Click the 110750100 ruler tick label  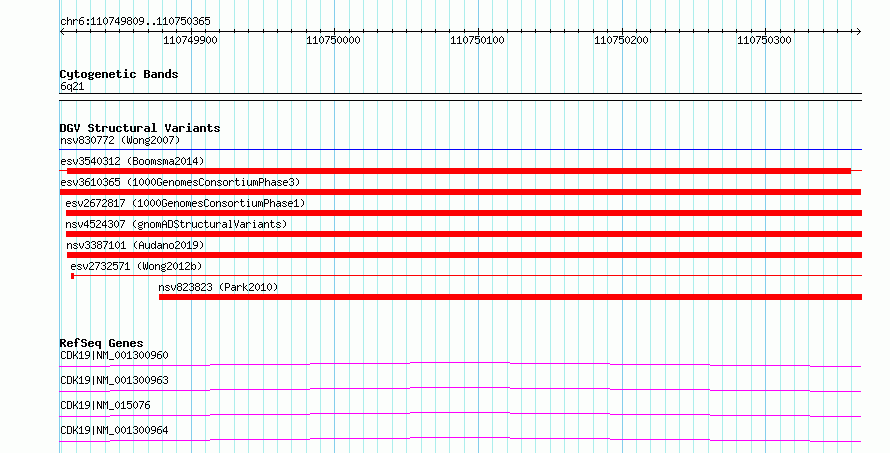477,40
